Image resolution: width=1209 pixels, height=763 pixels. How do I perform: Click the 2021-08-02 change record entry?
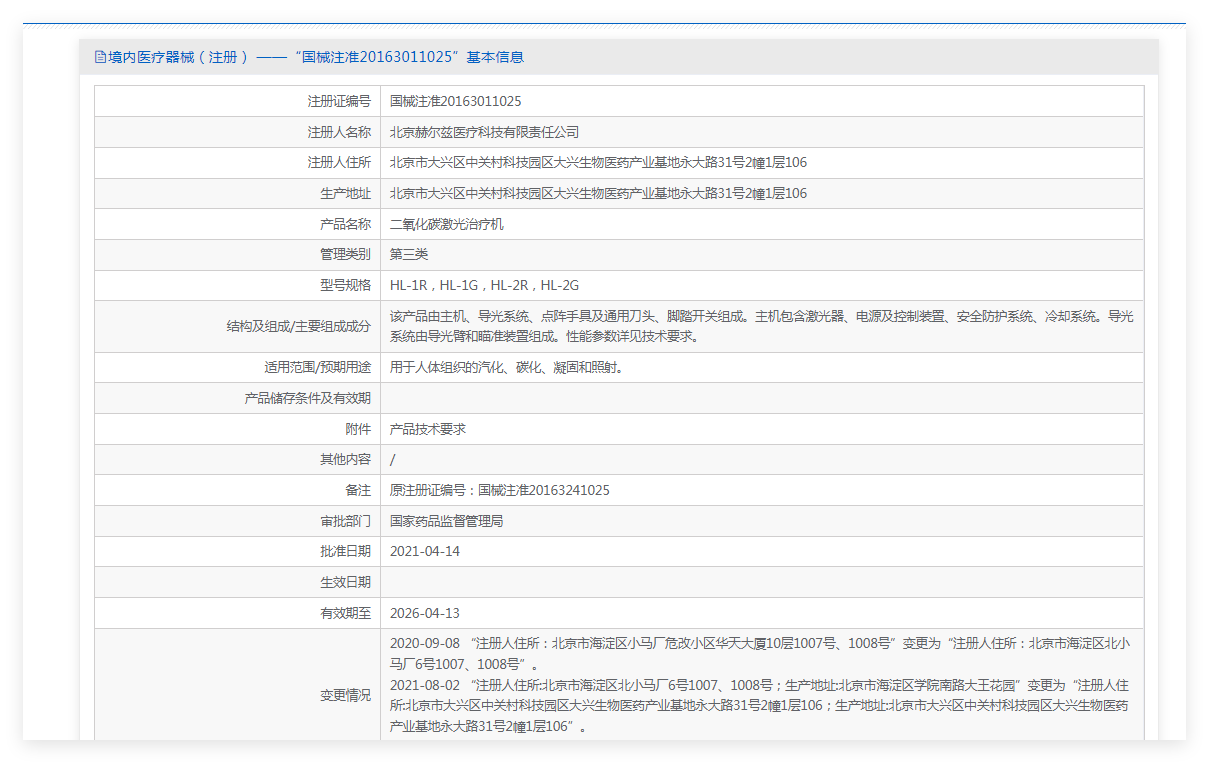(760, 706)
